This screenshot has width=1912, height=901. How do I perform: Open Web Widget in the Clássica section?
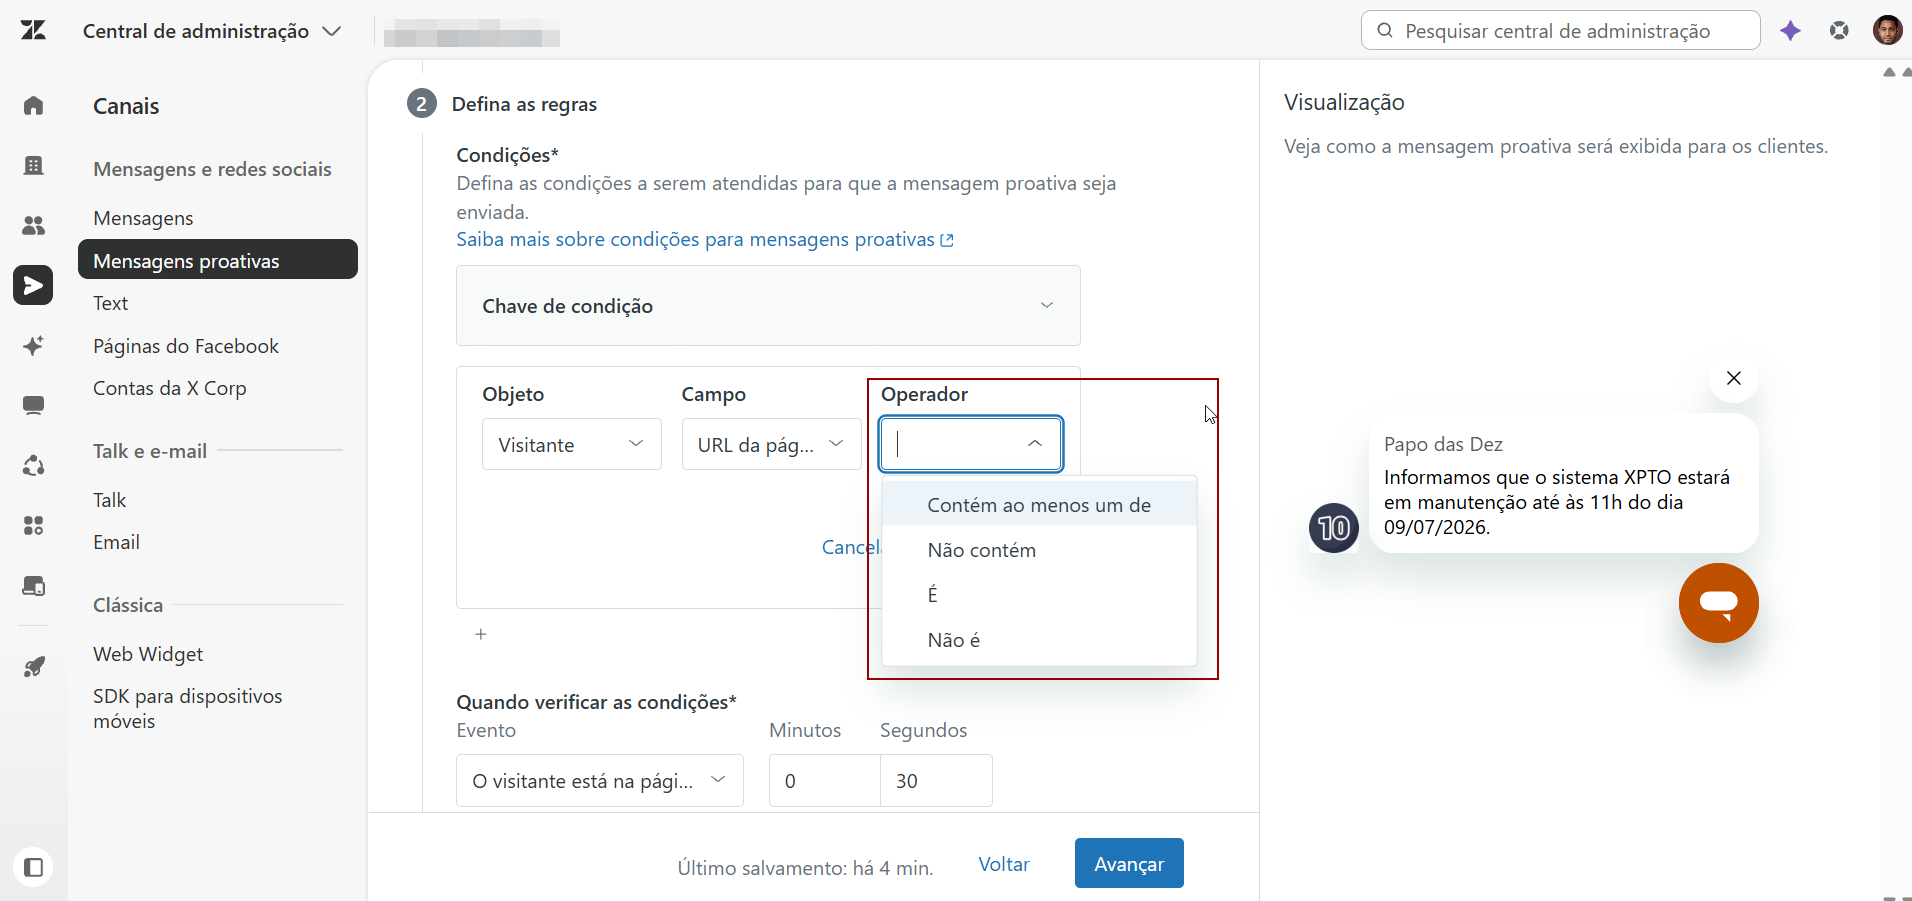pos(148,654)
